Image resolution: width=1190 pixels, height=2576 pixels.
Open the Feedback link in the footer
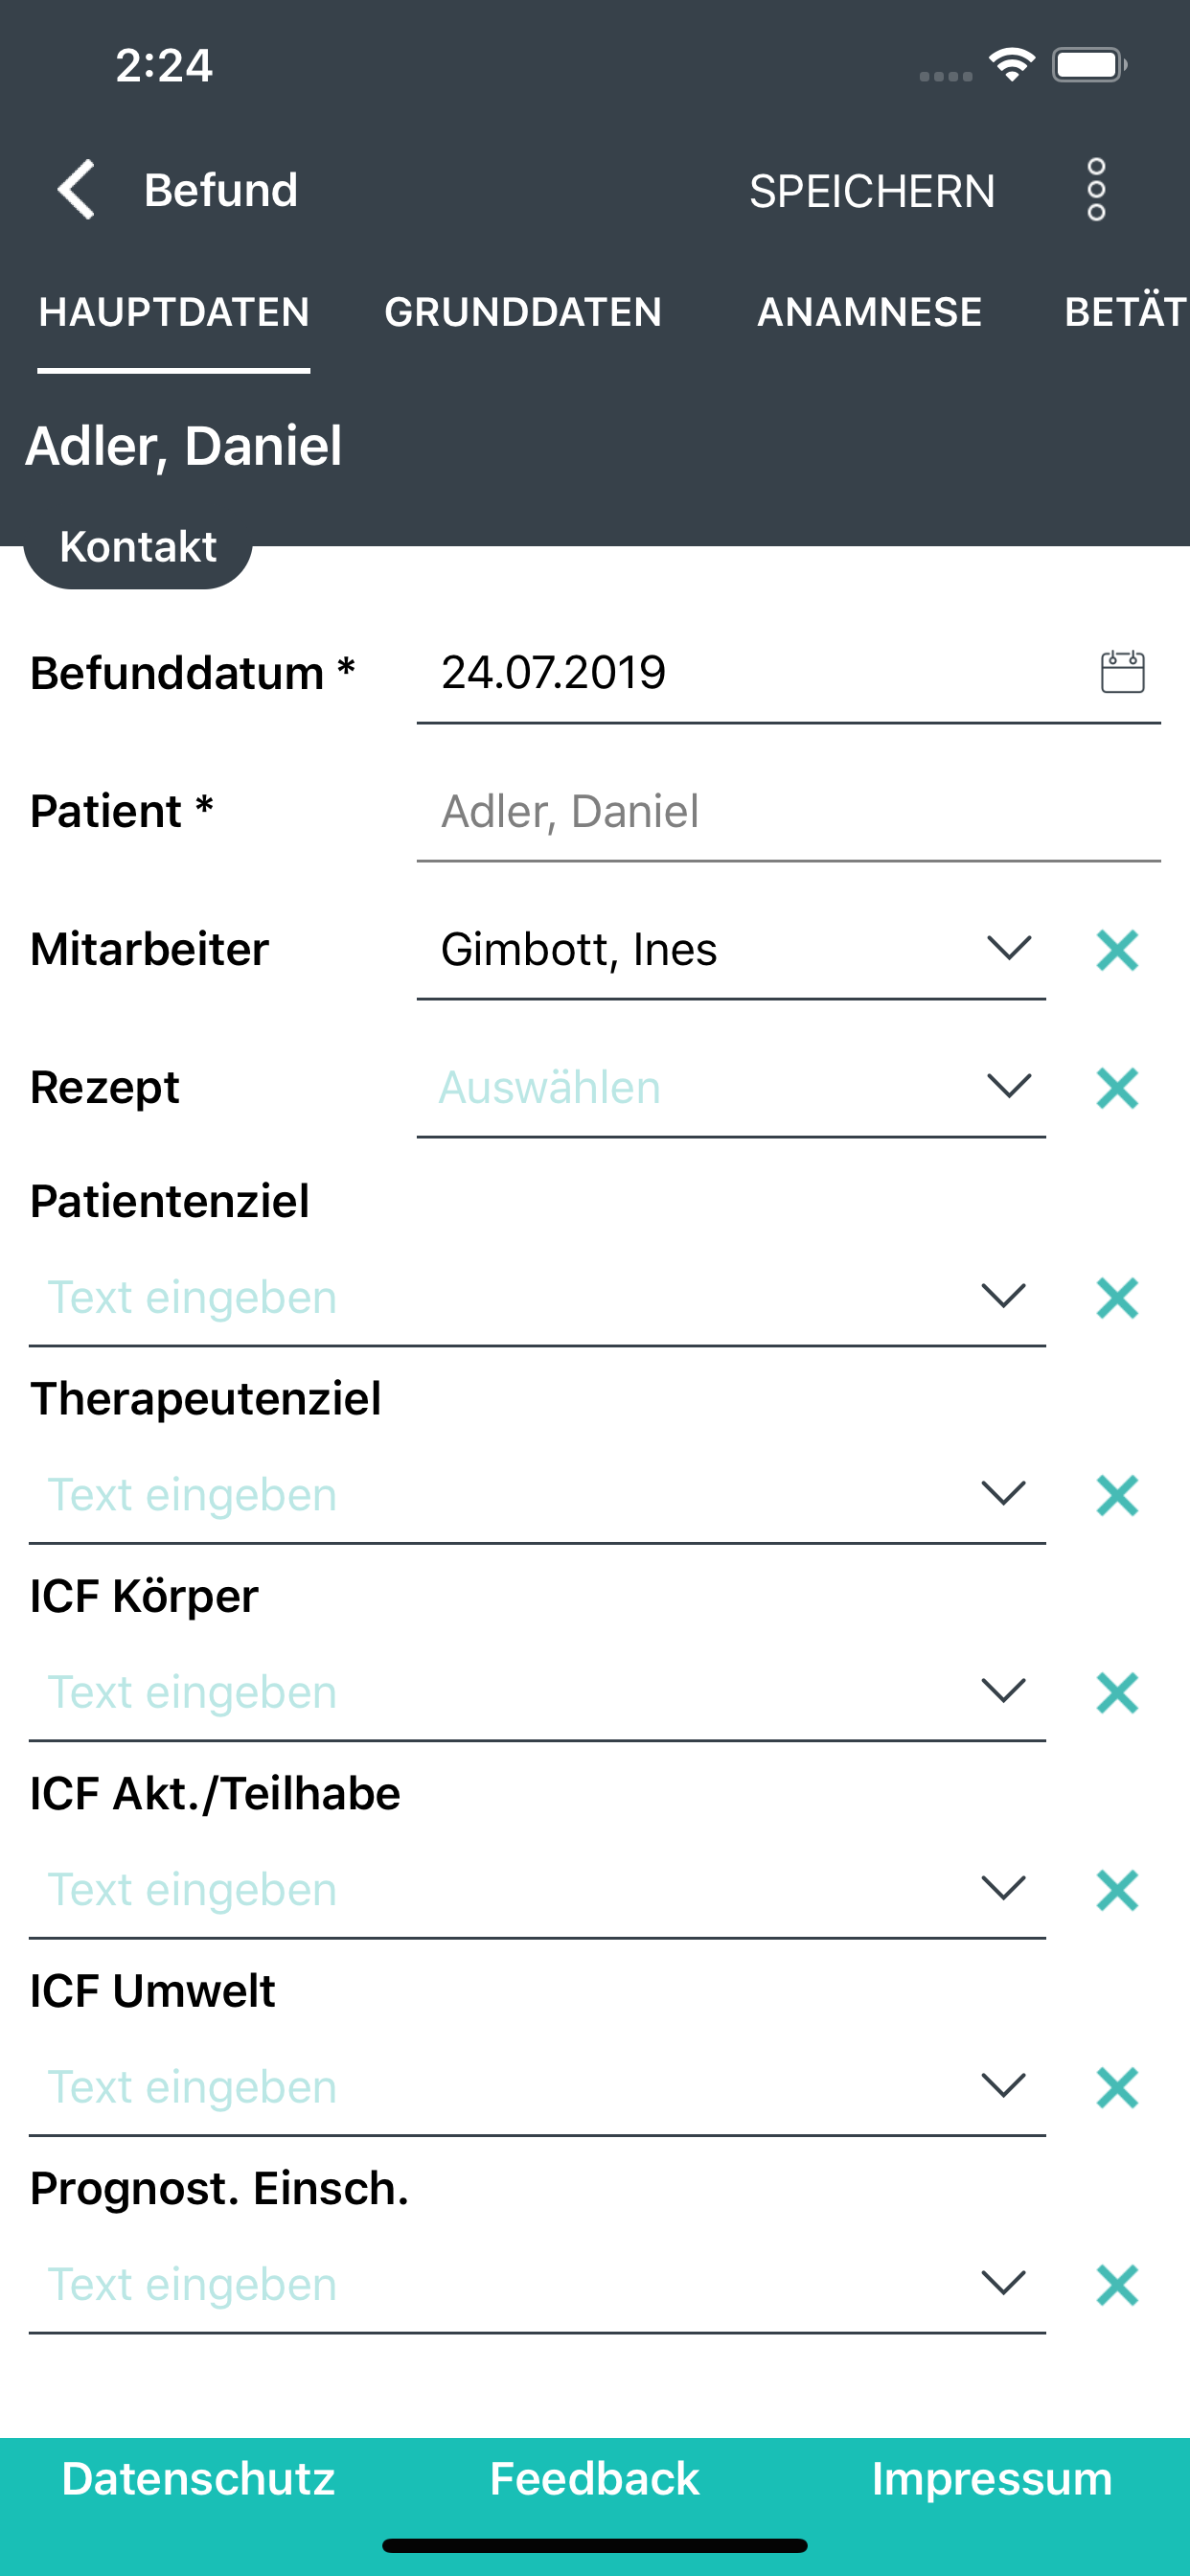click(594, 2479)
